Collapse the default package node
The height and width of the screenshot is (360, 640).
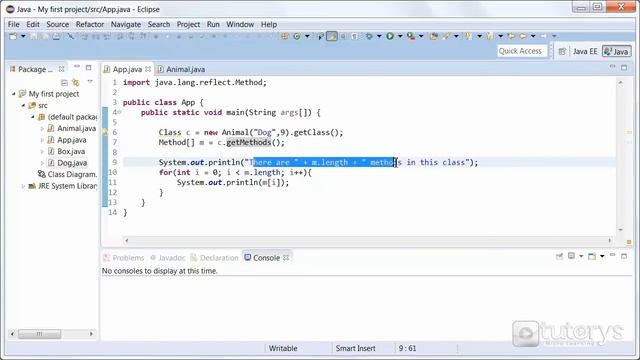33,117
